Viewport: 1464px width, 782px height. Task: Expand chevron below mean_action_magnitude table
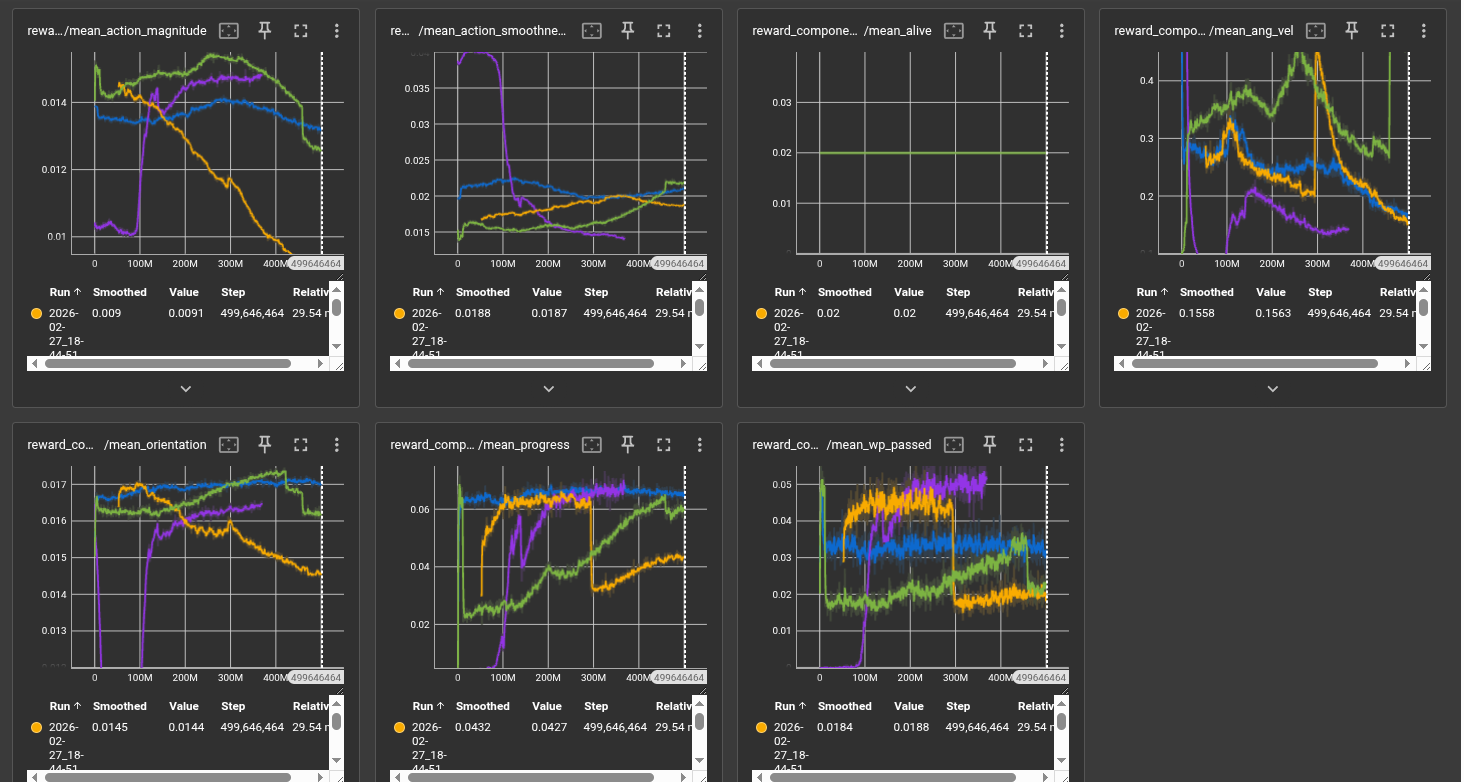(185, 388)
